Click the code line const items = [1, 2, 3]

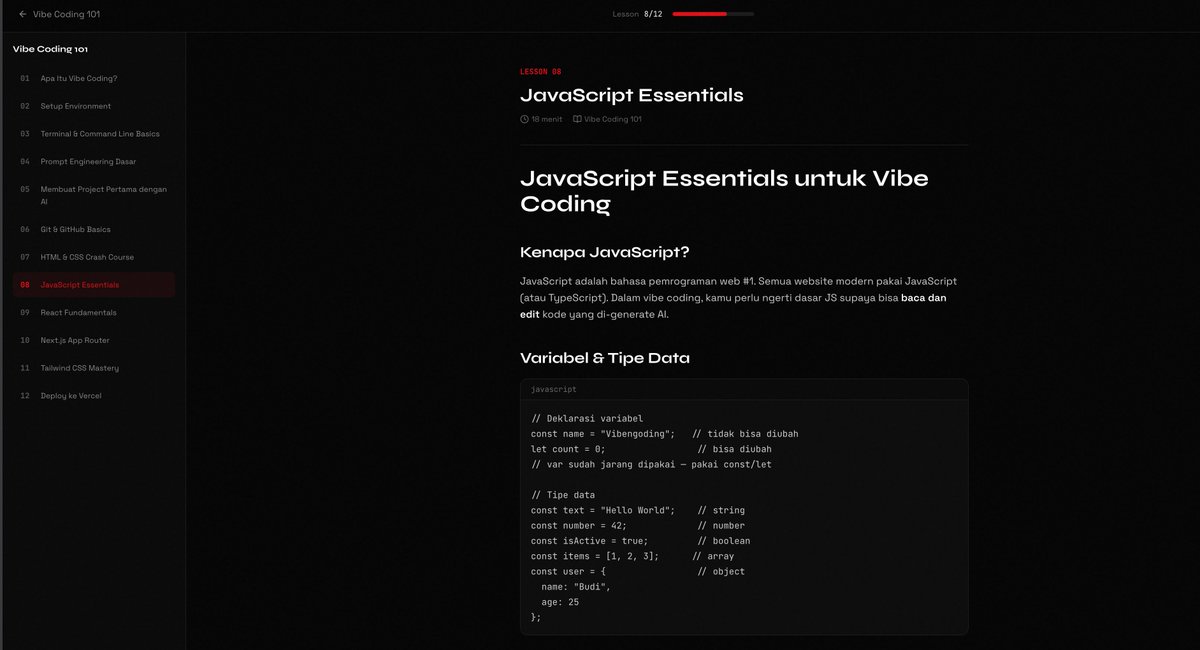(x=595, y=556)
